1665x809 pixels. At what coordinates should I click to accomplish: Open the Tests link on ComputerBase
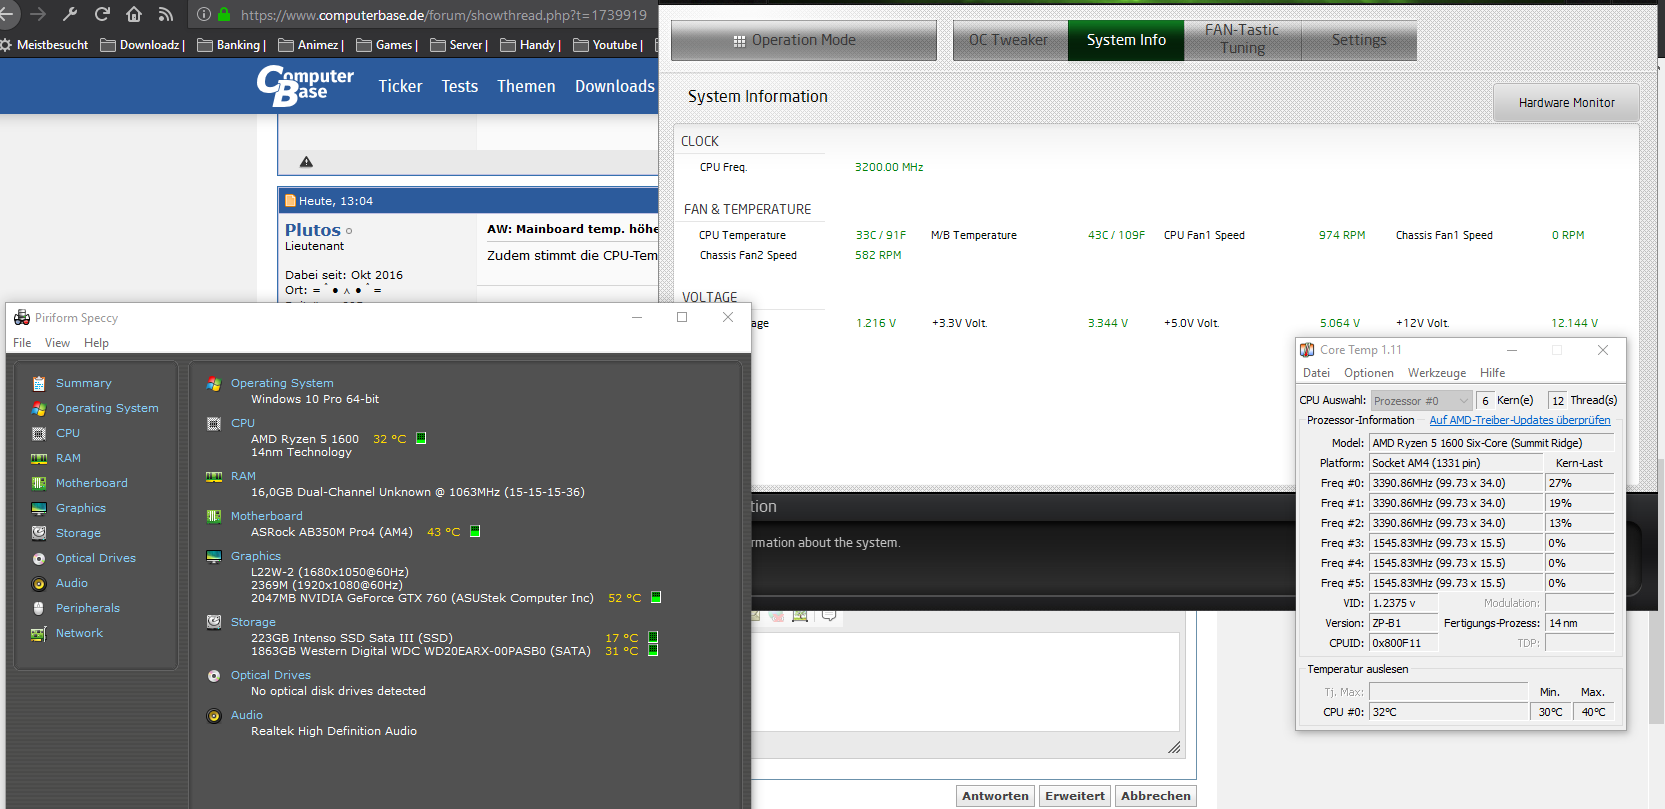click(x=460, y=86)
